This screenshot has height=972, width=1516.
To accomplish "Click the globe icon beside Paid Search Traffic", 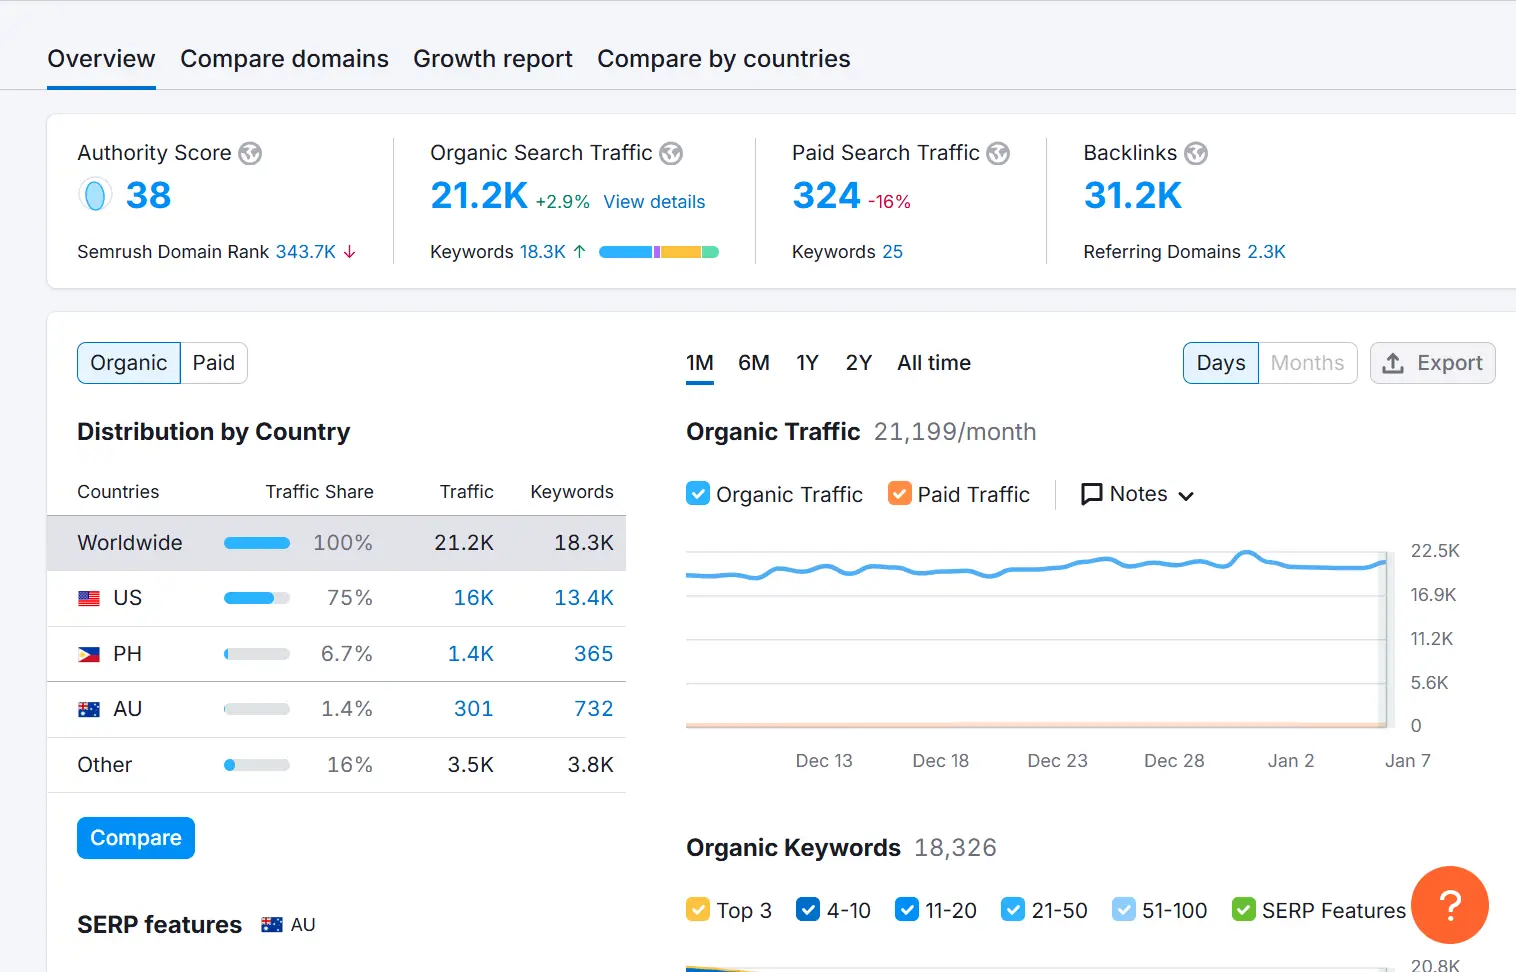I will 998,153.
